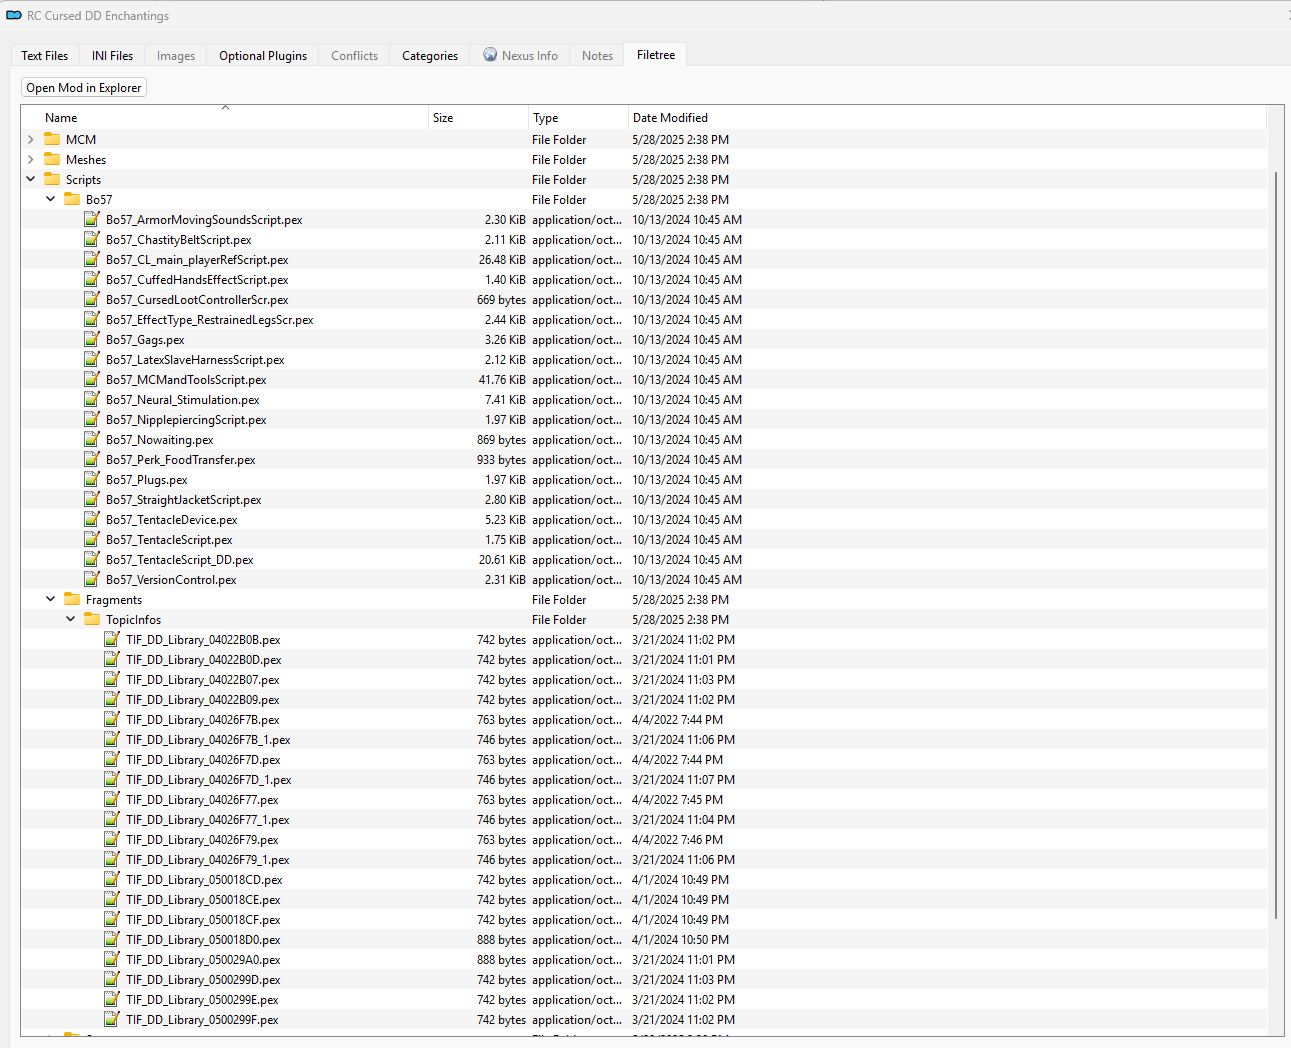The image size is (1291, 1048).
Task: Open the Conflicts tab
Action: 355,56
